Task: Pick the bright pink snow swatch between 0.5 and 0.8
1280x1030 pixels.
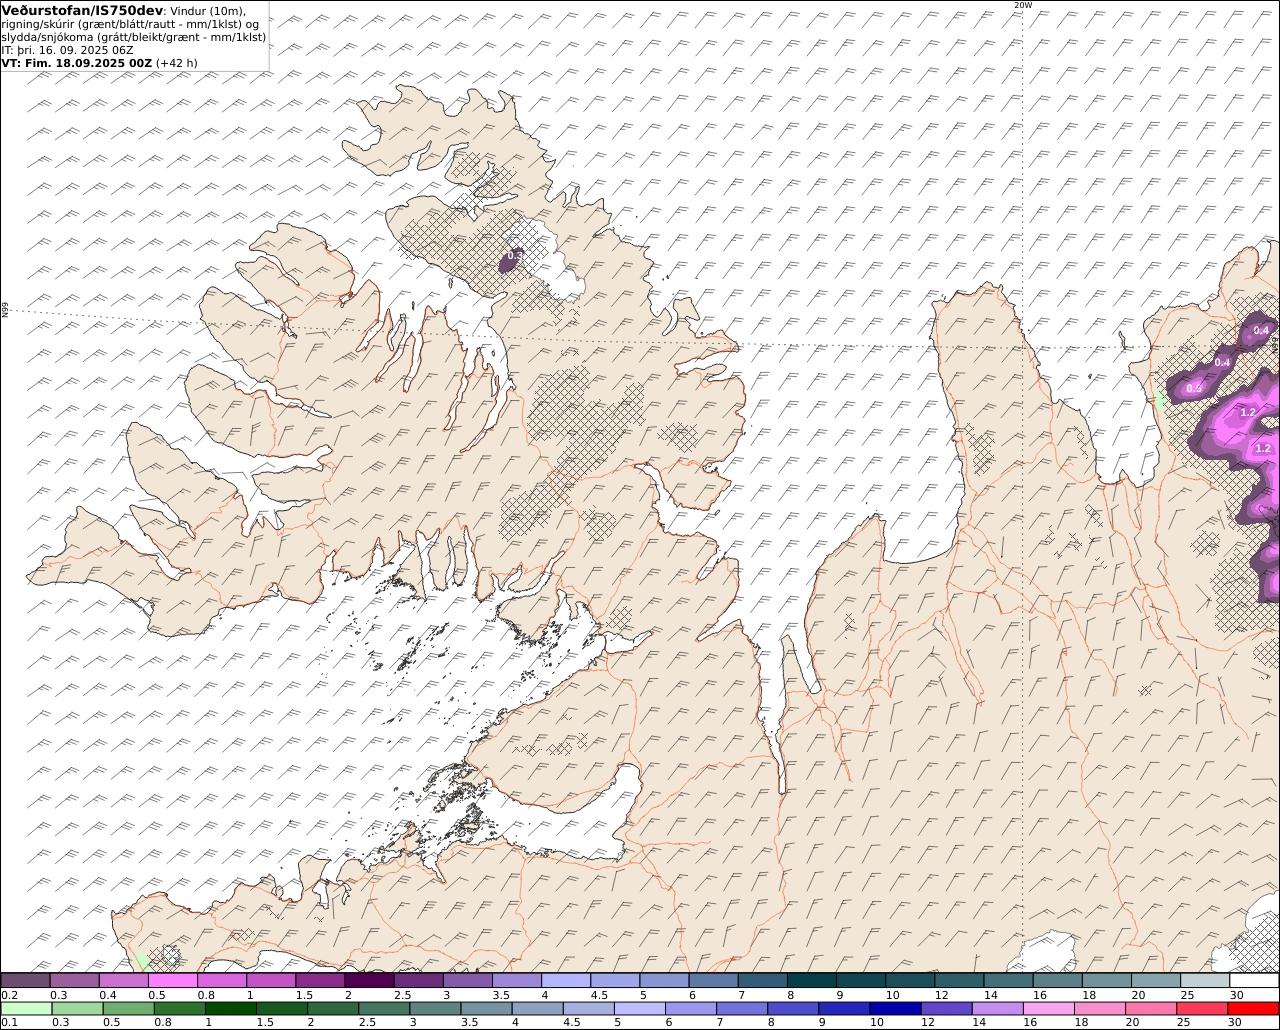Action: click(173, 980)
